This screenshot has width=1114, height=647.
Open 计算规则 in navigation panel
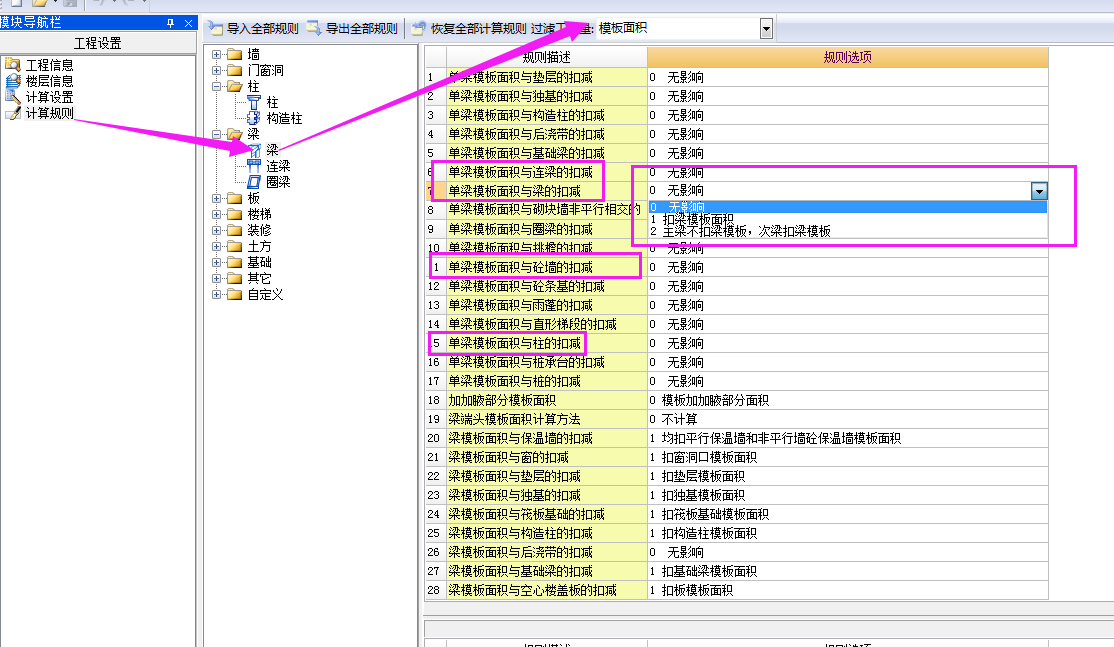click(x=49, y=113)
